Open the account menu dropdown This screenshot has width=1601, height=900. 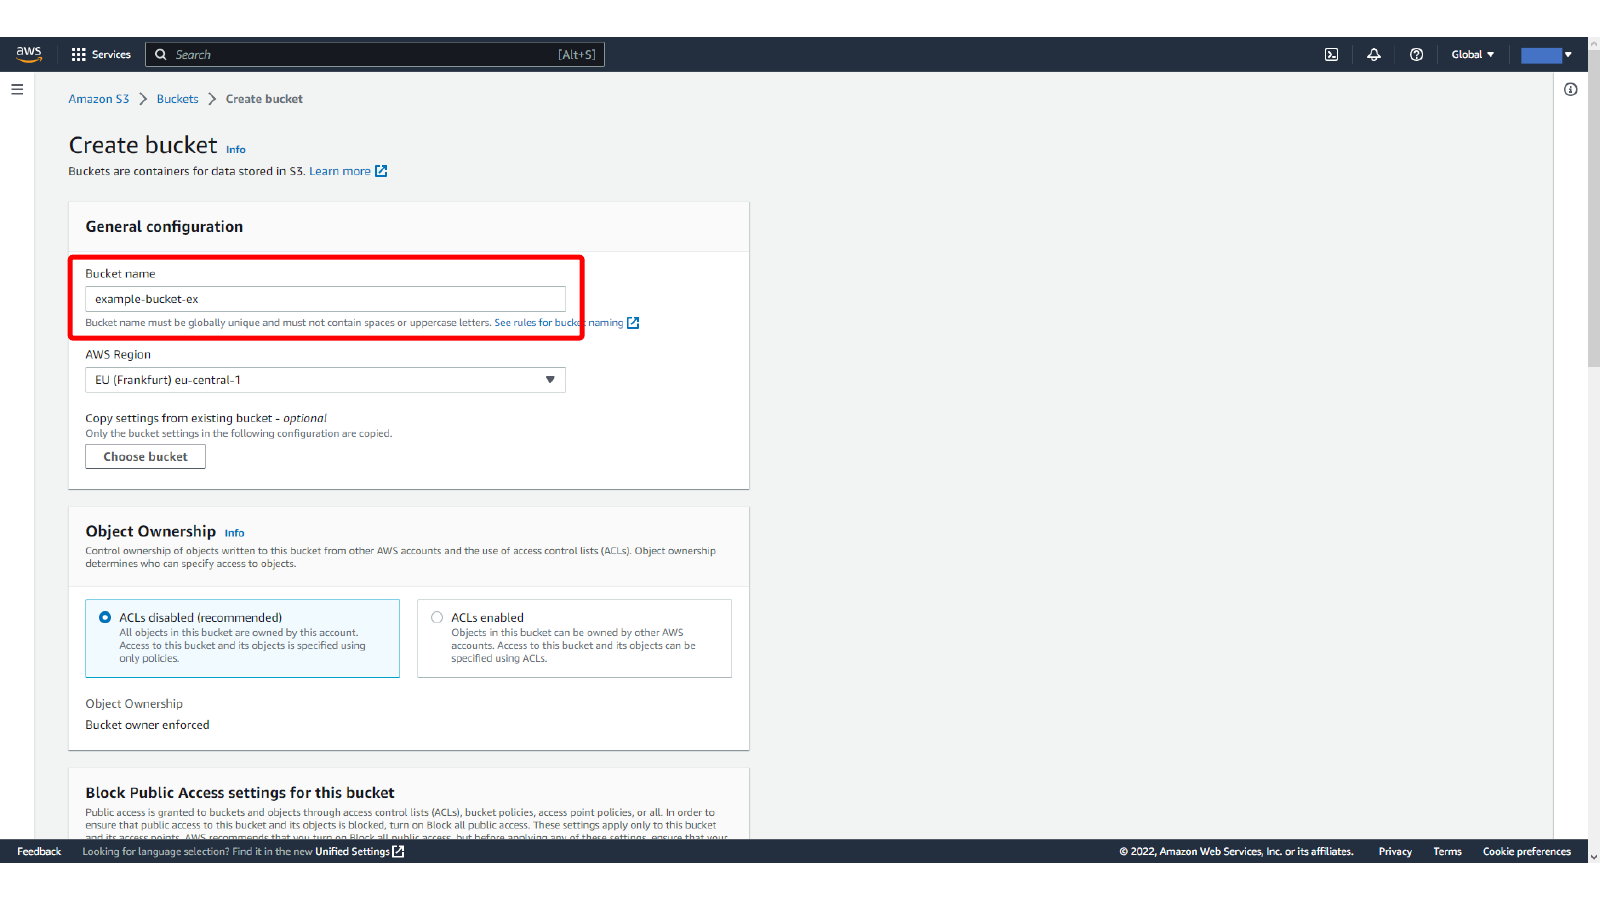tap(1547, 54)
